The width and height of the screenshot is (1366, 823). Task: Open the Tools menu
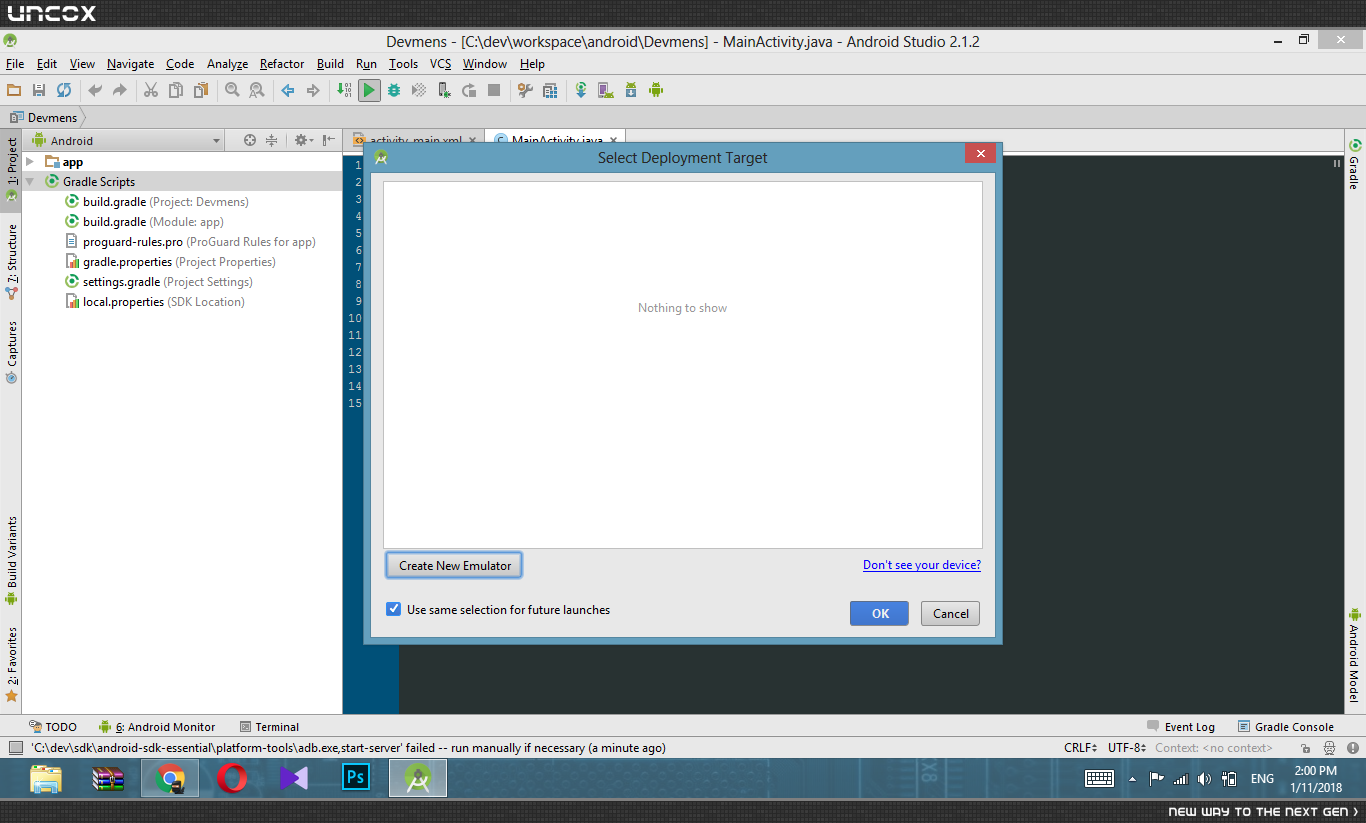click(404, 64)
